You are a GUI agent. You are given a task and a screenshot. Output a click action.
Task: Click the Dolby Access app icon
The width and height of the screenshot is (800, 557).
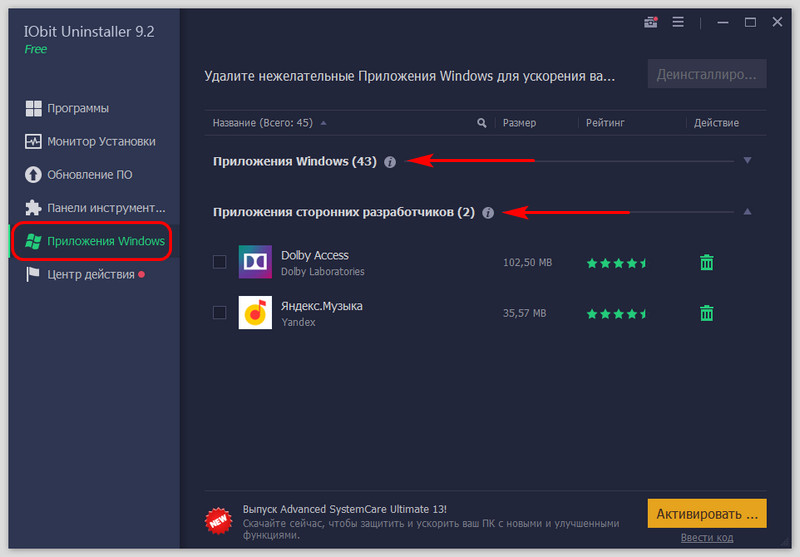point(255,262)
